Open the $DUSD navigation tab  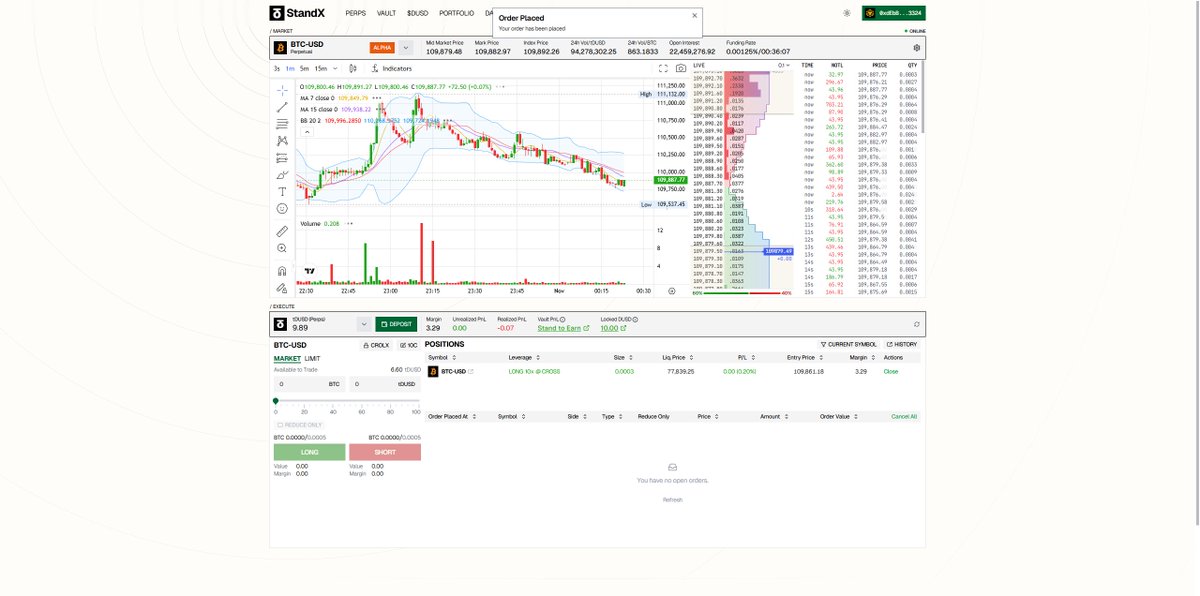417,13
